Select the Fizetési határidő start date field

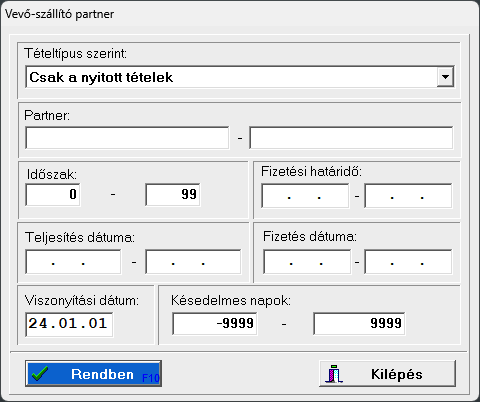305,196
